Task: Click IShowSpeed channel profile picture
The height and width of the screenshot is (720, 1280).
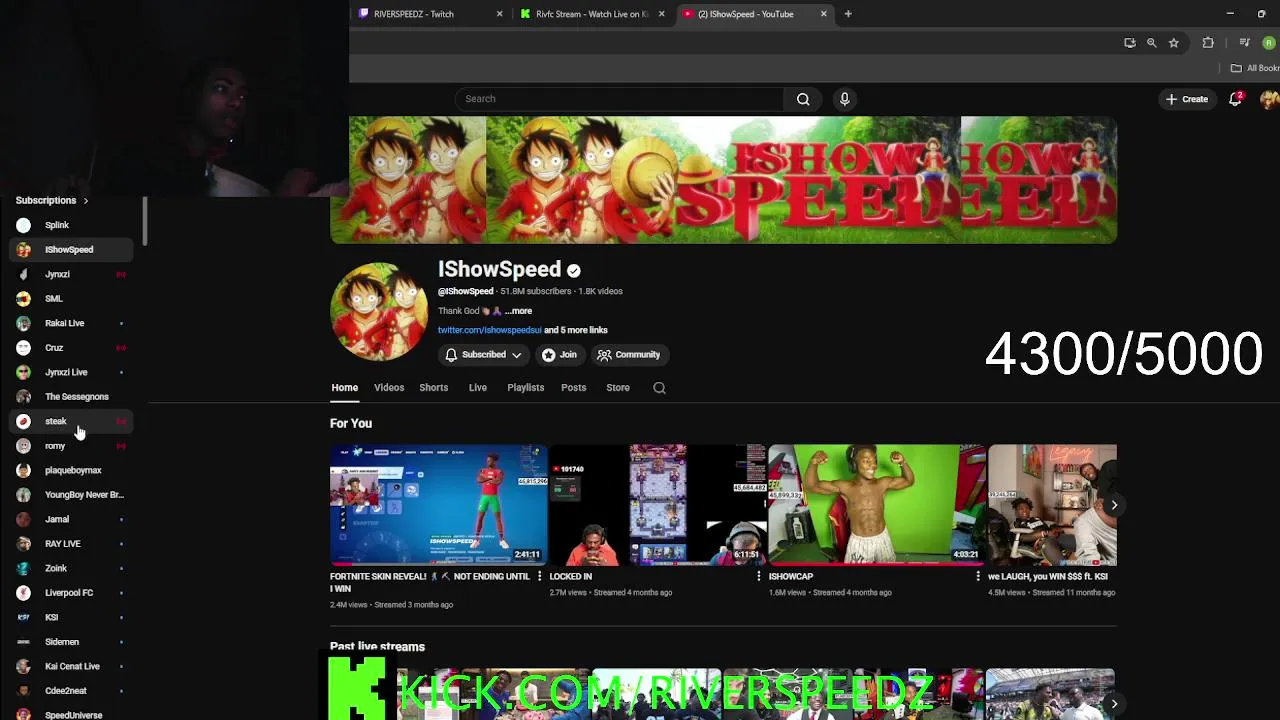Action: (379, 311)
